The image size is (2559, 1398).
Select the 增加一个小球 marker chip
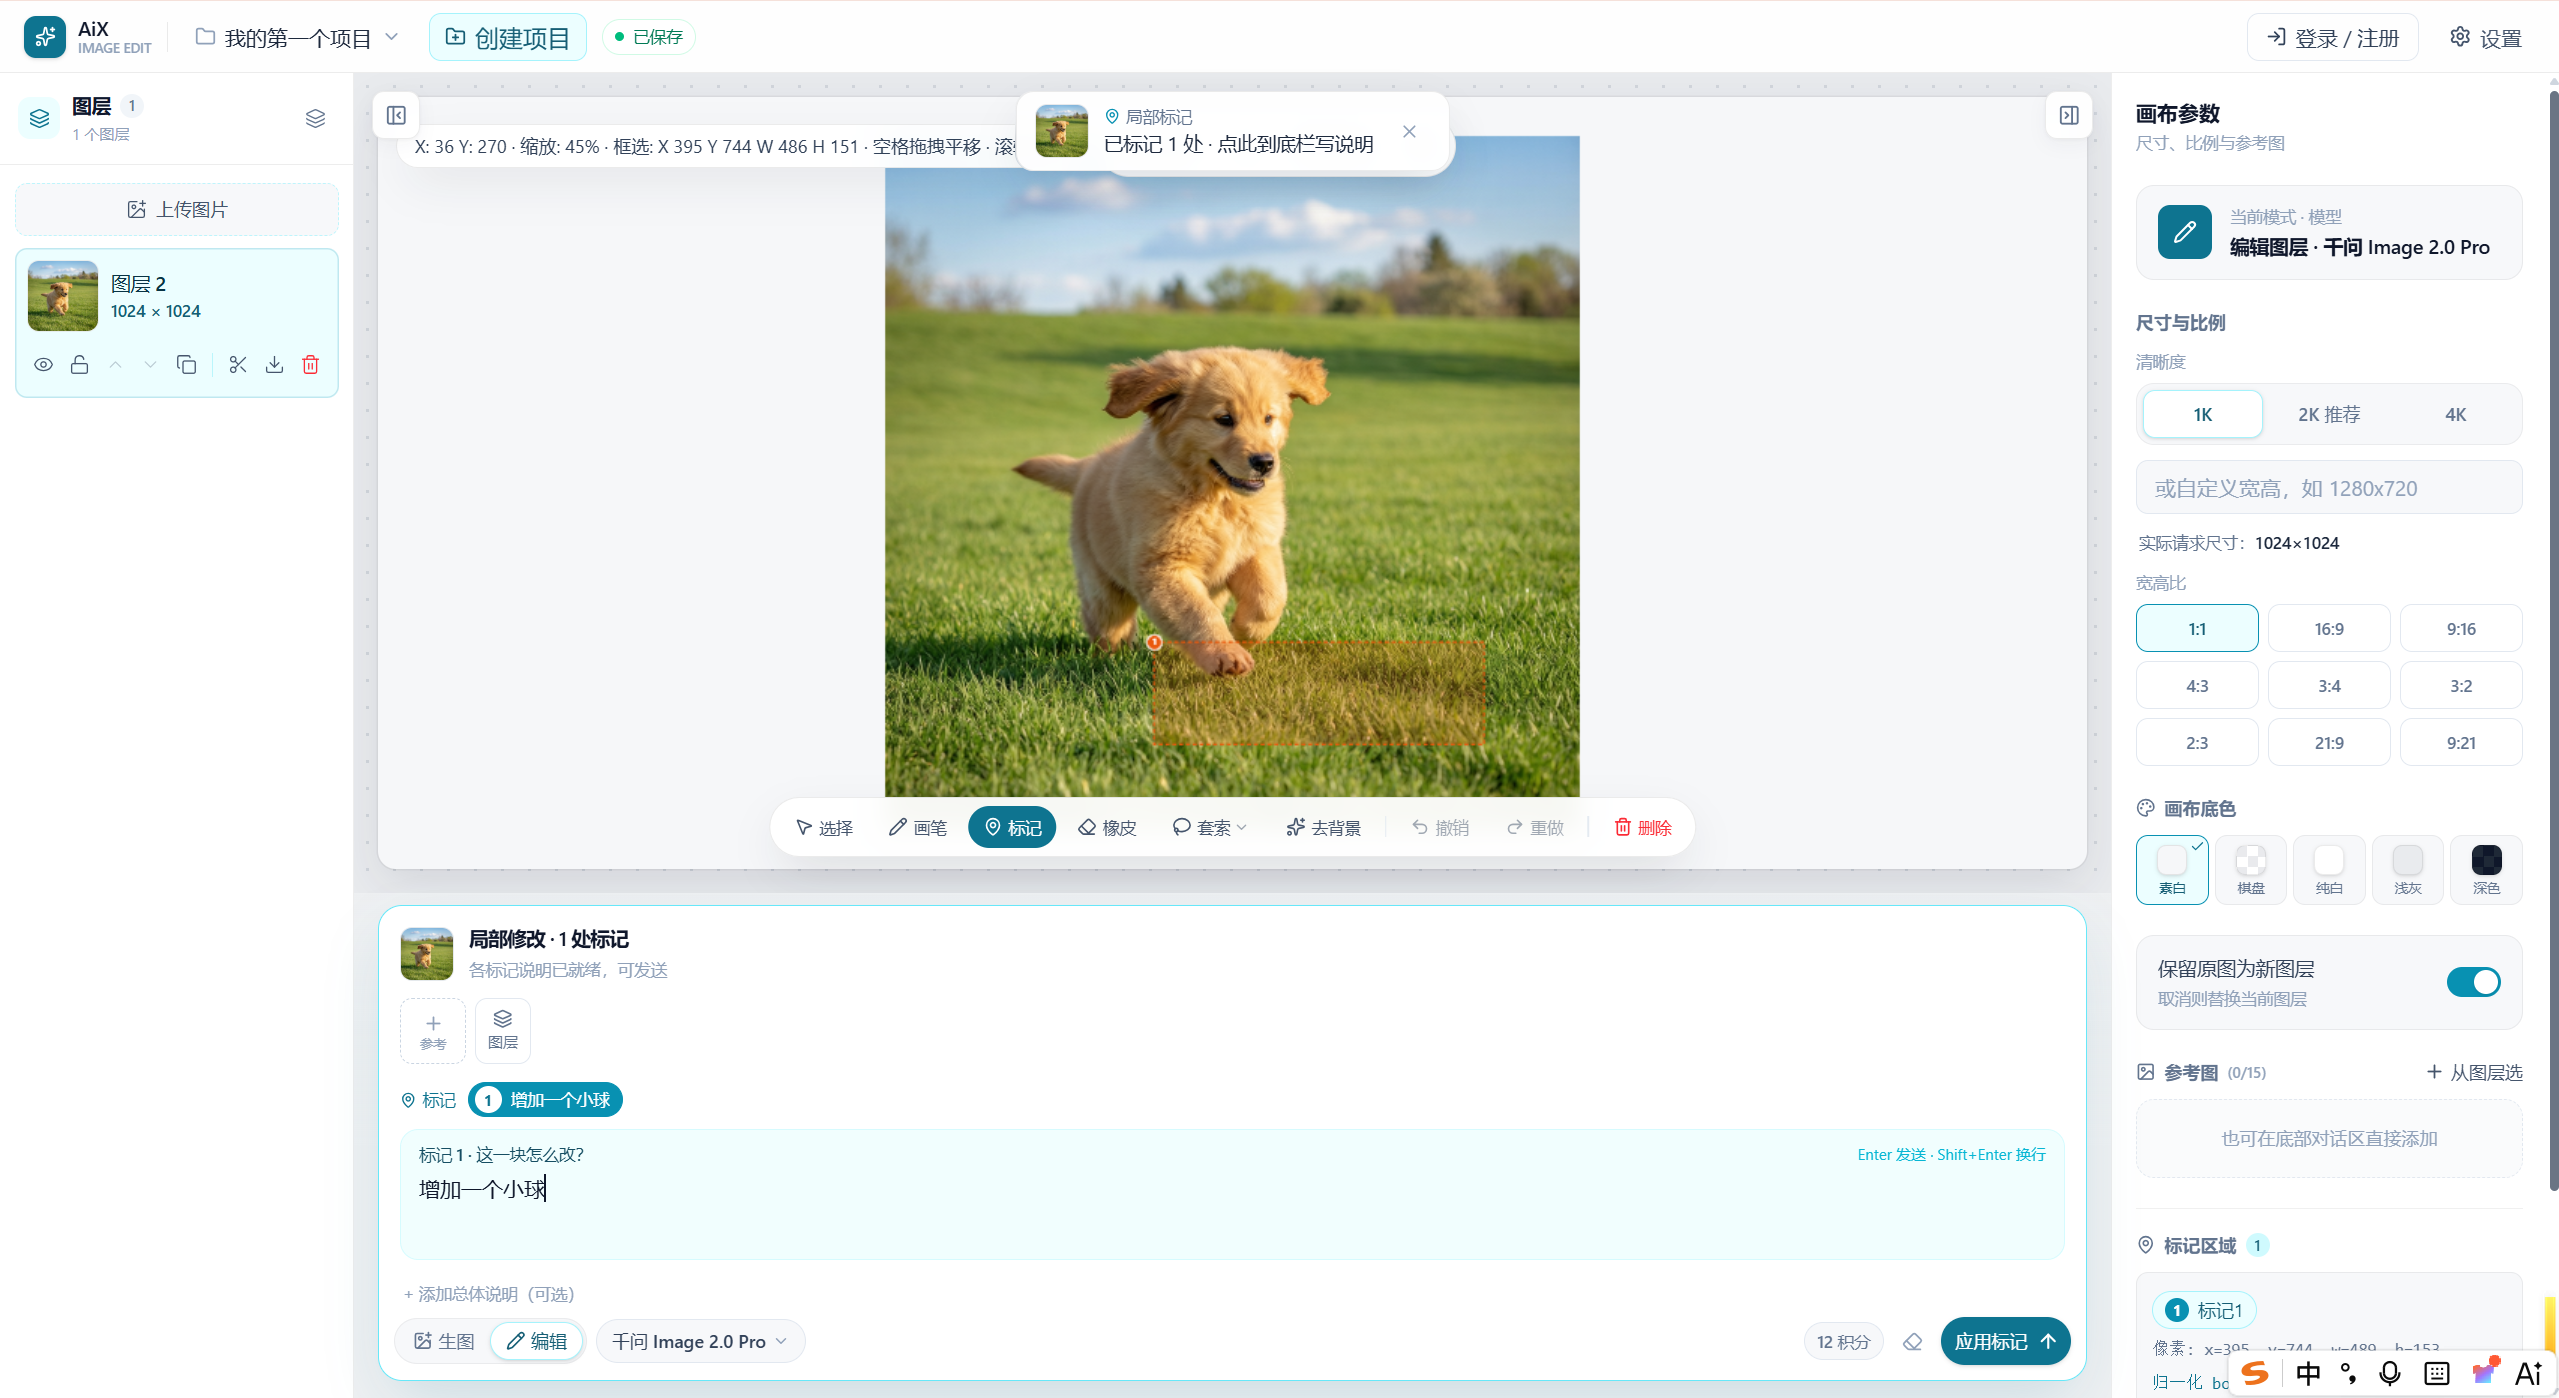pos(546,1100)
